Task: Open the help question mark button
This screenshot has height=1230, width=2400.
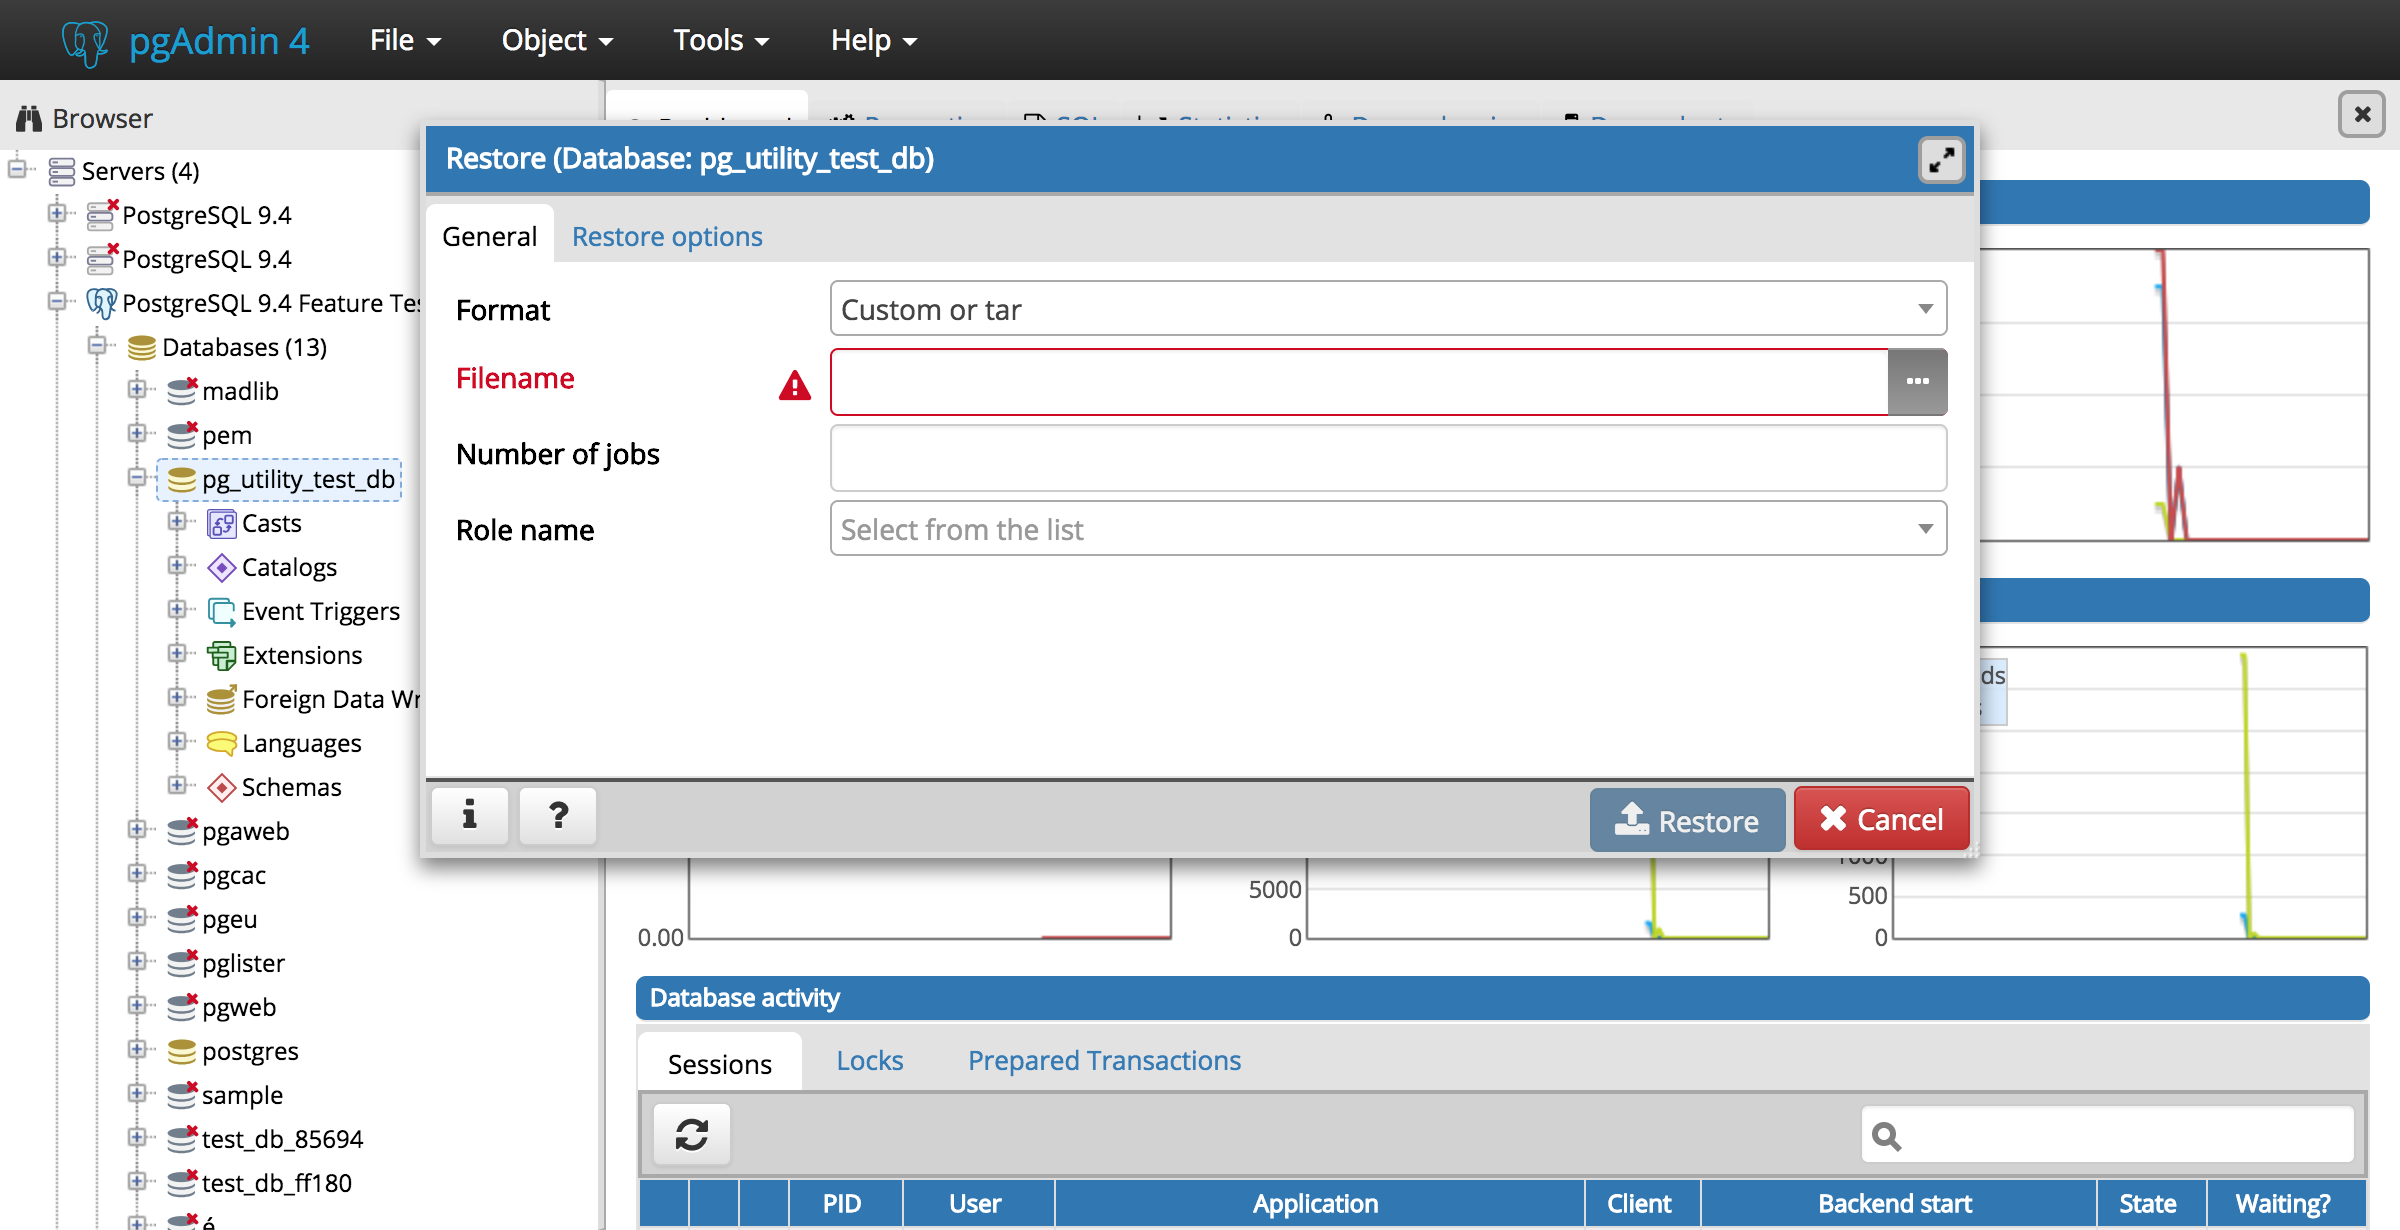Action: click(558, 816)
